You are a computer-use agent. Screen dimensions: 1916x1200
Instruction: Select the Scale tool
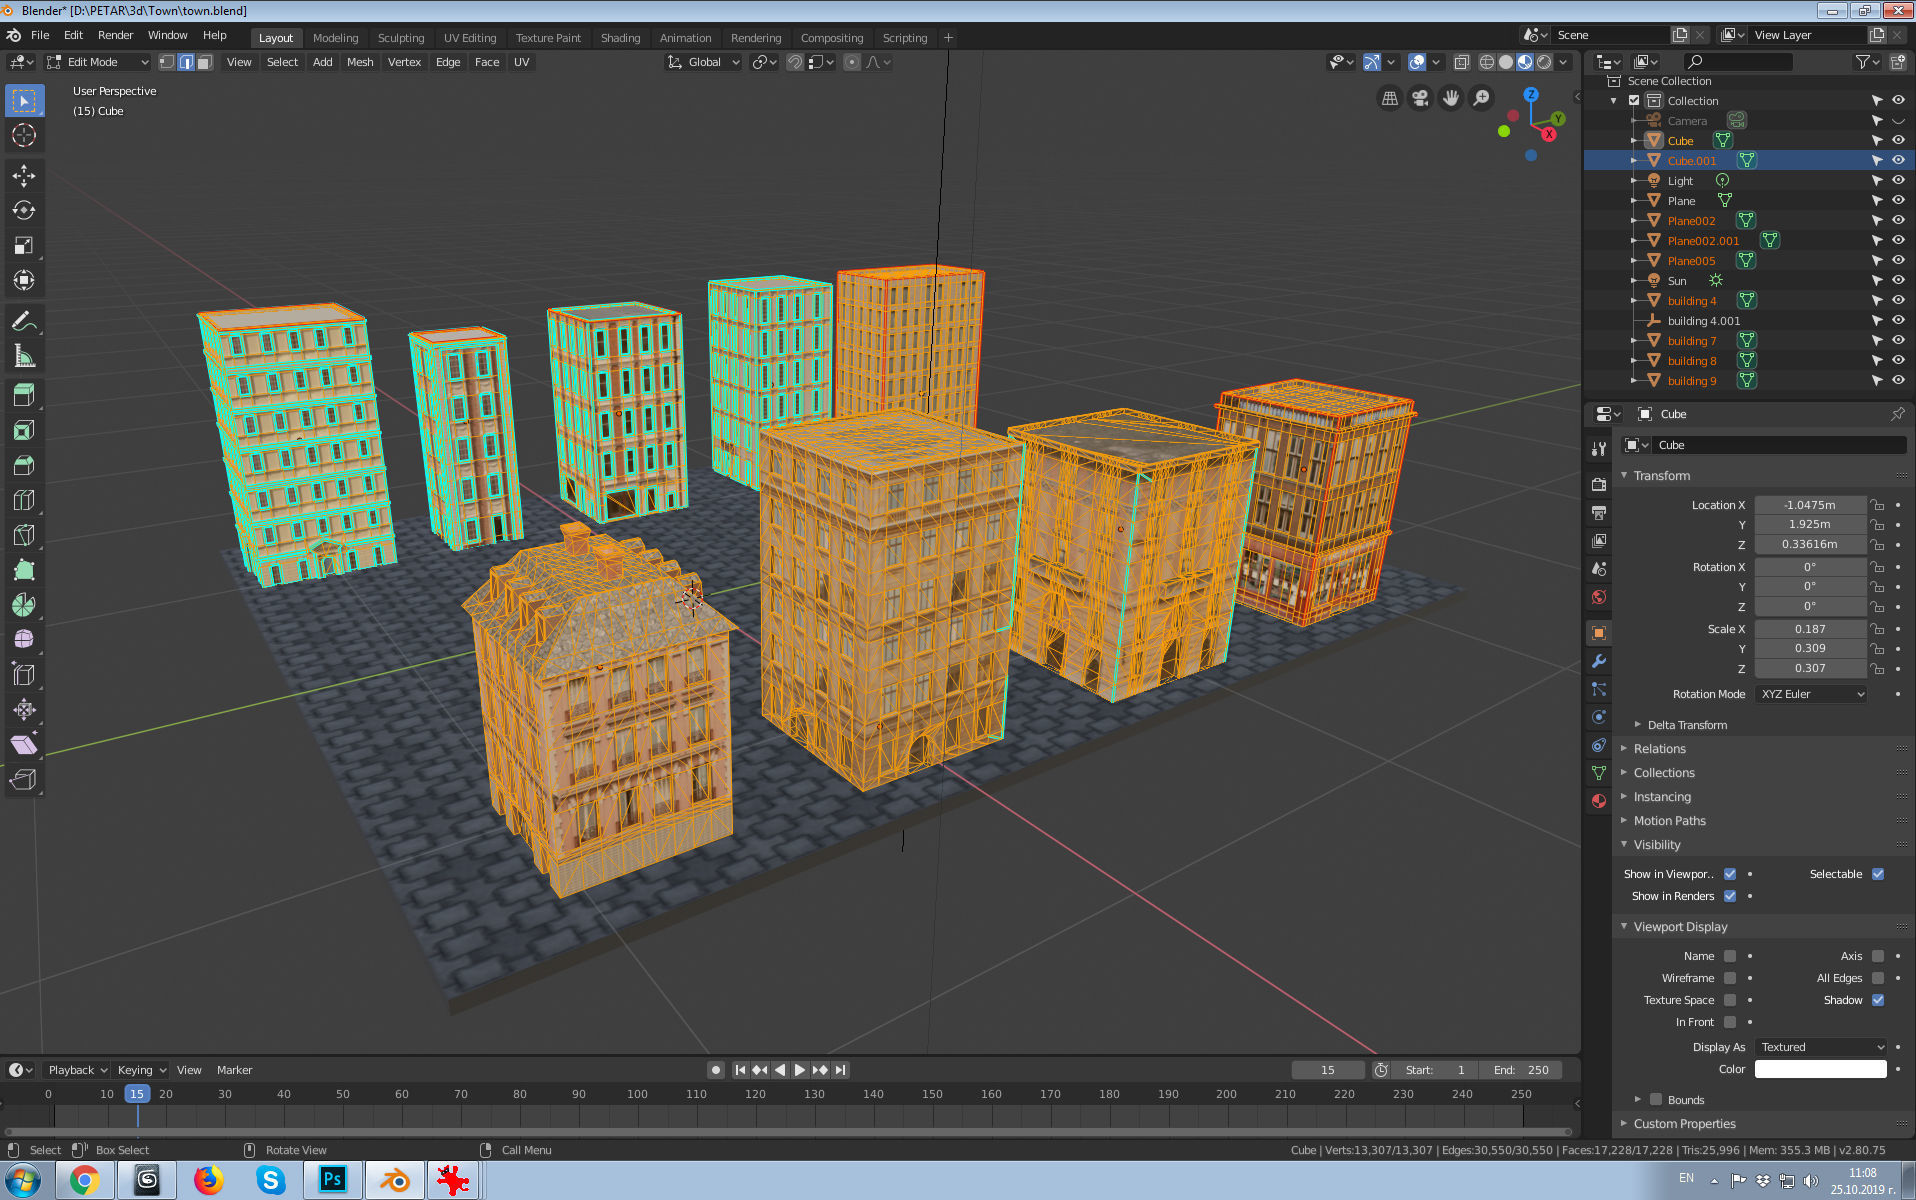click(24, 246)
